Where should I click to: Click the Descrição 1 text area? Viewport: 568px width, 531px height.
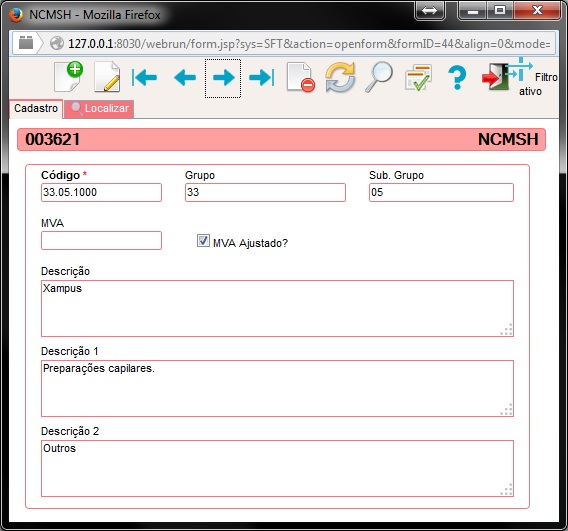(277, 388)
